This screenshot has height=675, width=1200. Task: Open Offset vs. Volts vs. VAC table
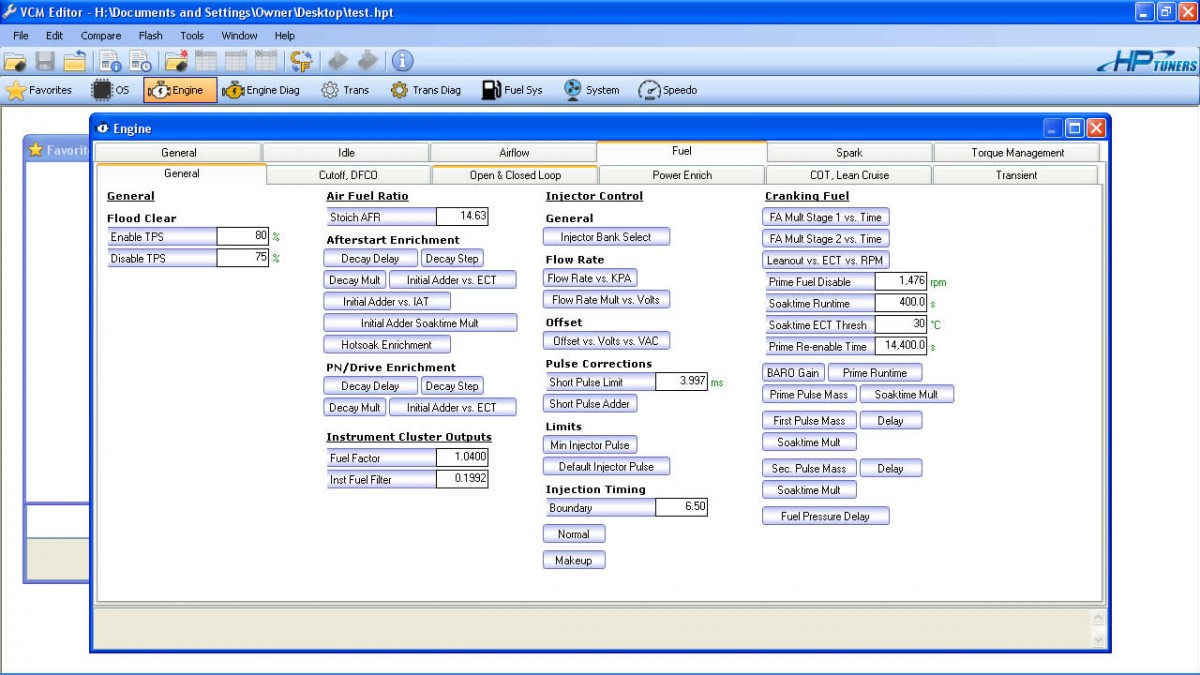[606, 341]
